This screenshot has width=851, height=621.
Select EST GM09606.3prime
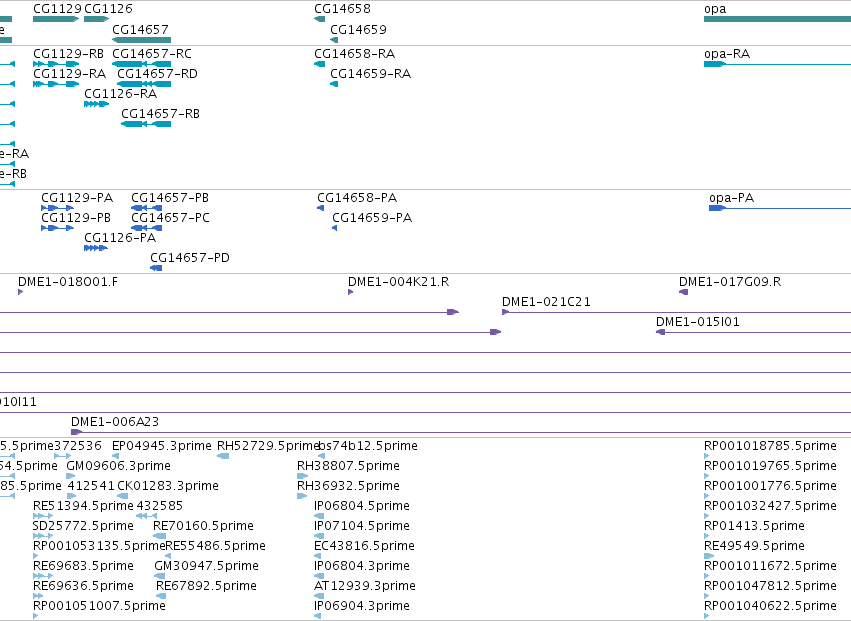pyautogui.click(x=118, y=466)
